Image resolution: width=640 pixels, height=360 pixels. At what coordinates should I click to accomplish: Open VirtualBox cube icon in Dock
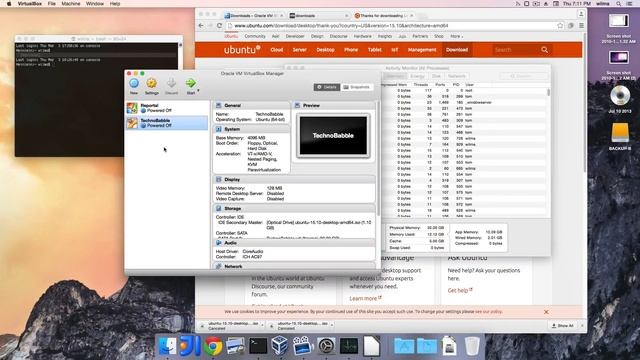pyautogui.click(x=280, y=346)
